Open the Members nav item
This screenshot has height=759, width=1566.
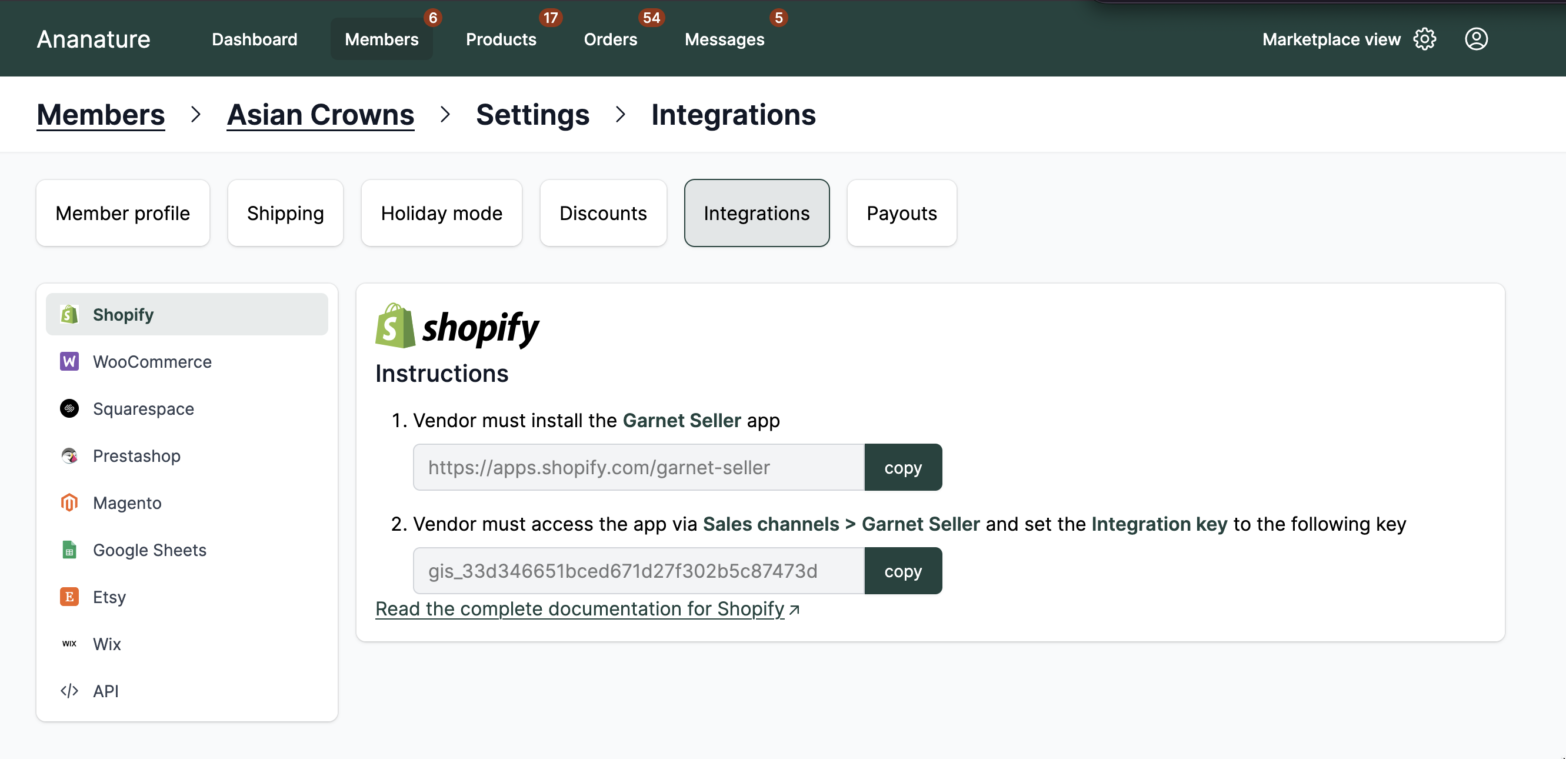pos(381,40)
